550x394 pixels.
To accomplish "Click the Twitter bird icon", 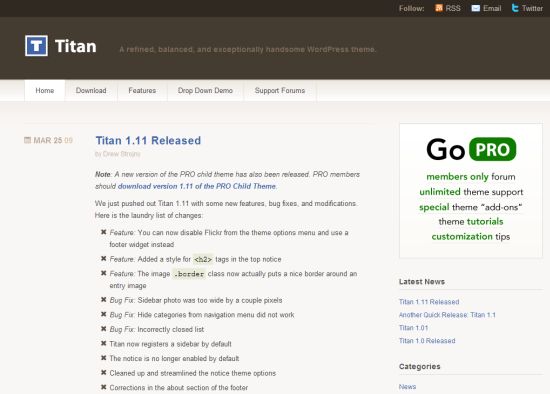I will [515, 8].
